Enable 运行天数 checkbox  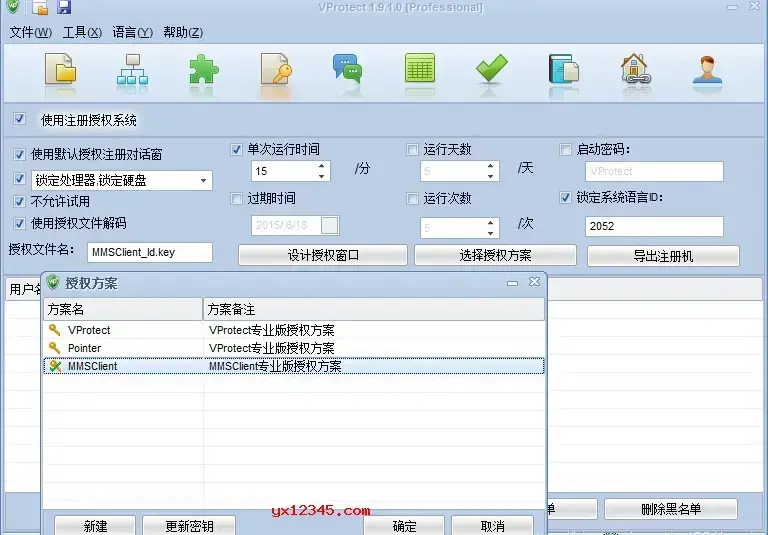pos(412,149)
